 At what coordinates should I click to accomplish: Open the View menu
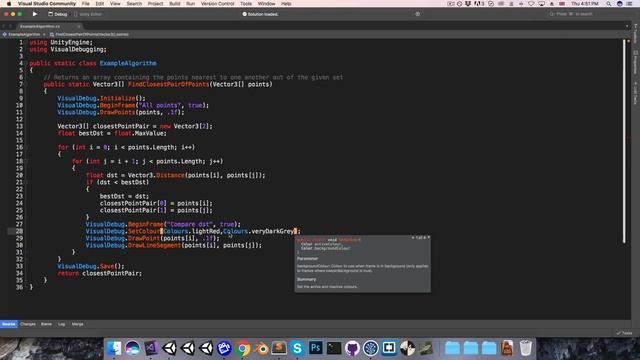pos(115,4)
